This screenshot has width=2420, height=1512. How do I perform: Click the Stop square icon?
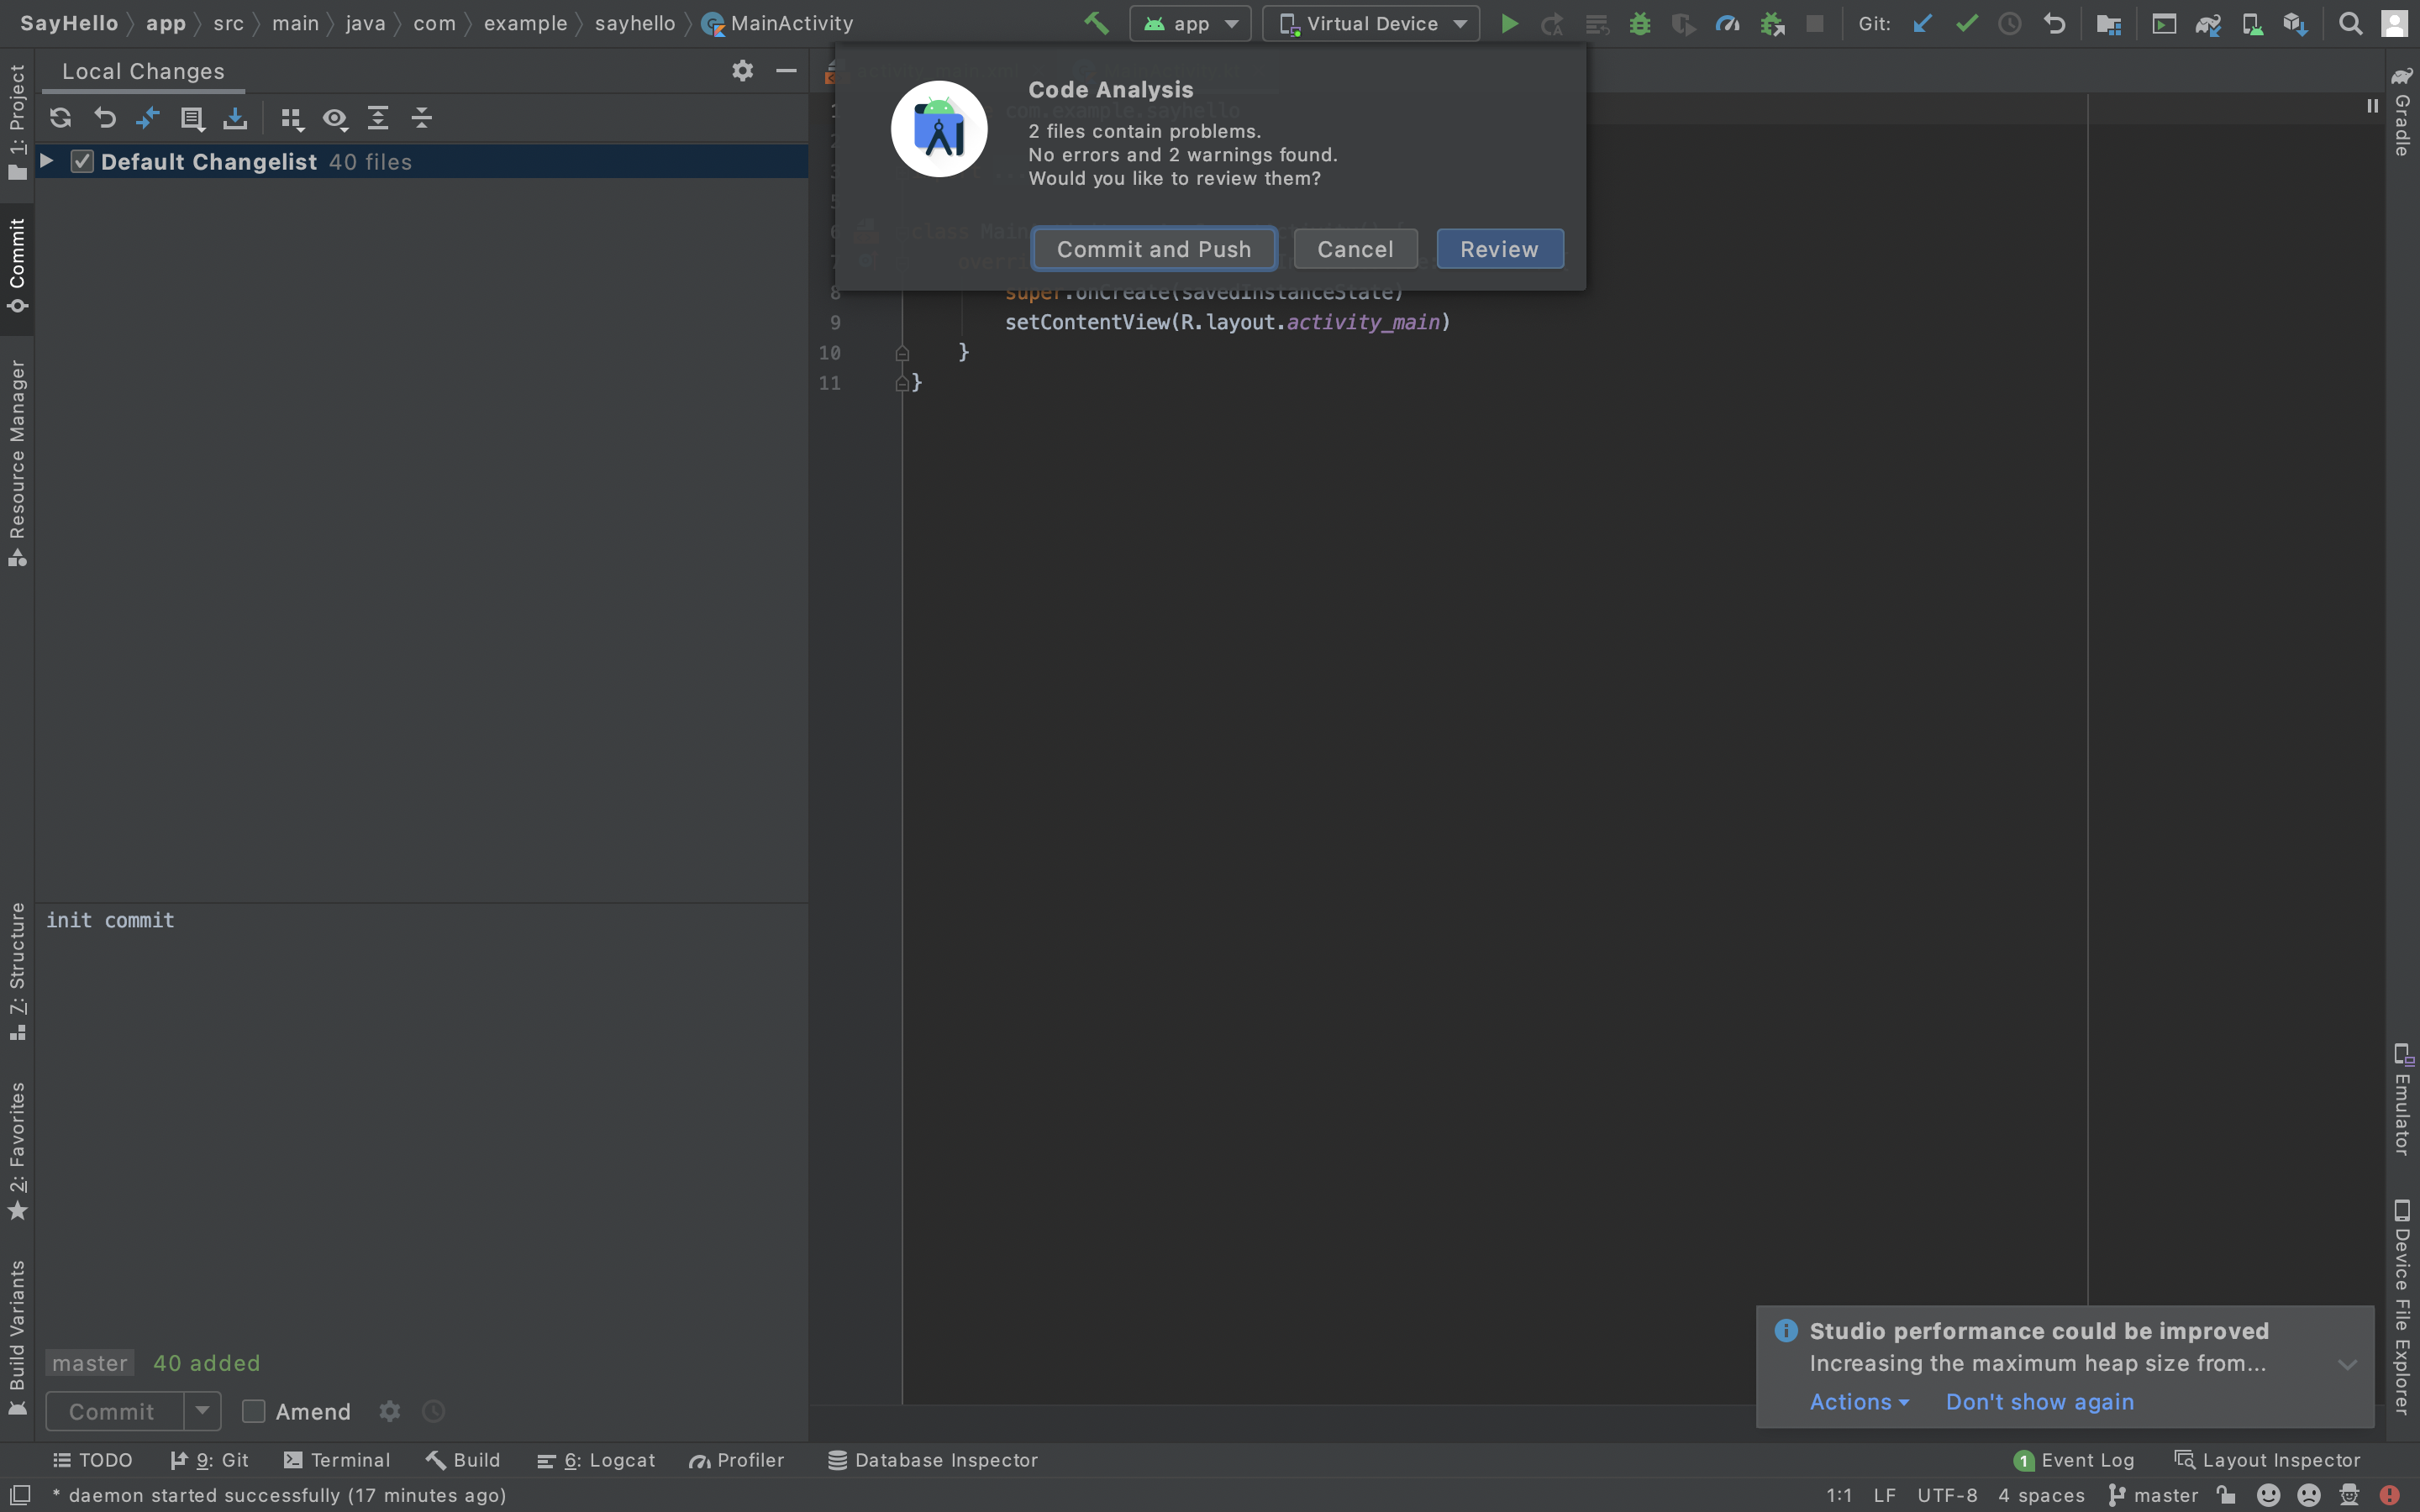click(1815, 23)
